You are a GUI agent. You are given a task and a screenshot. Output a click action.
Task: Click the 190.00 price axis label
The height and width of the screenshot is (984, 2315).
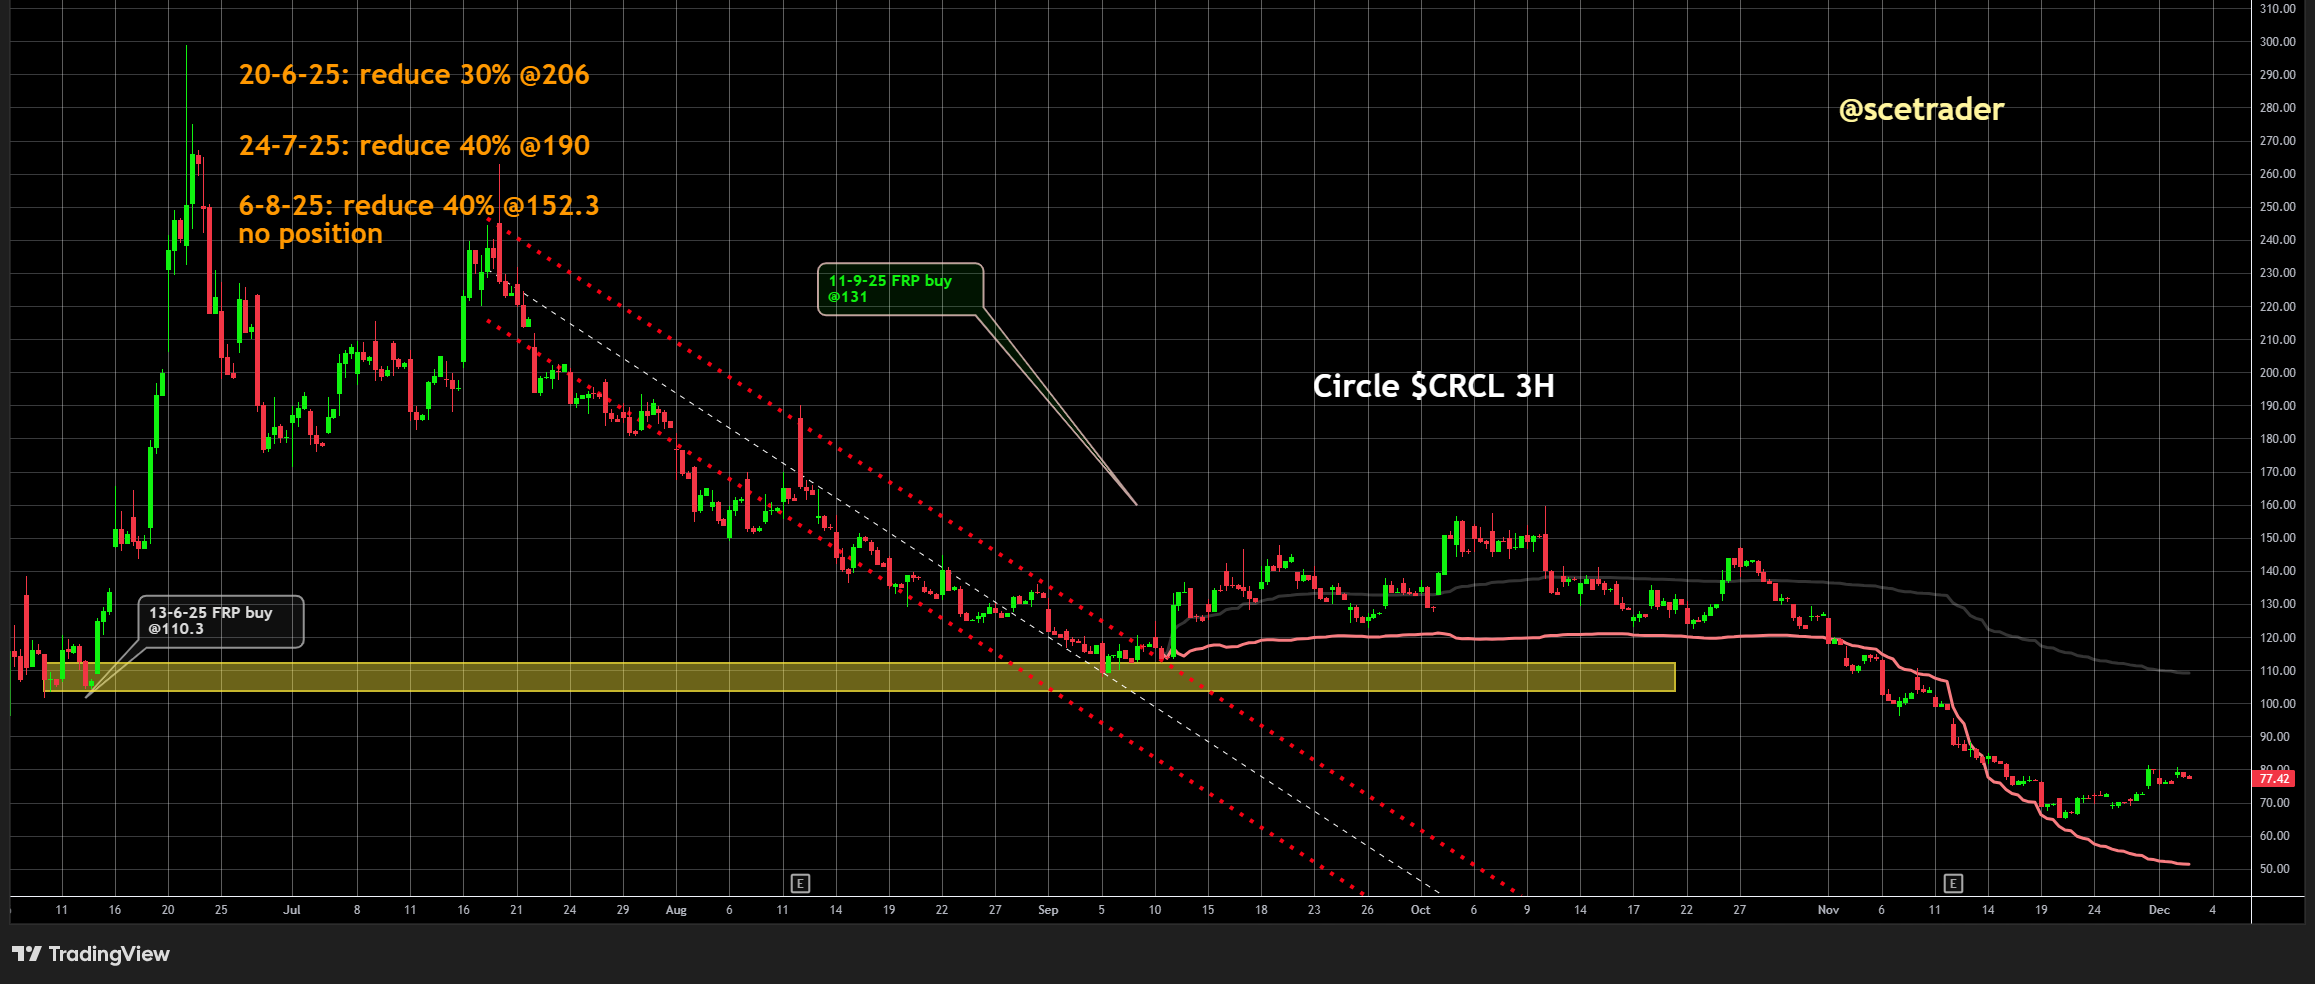coord(2277,406)
